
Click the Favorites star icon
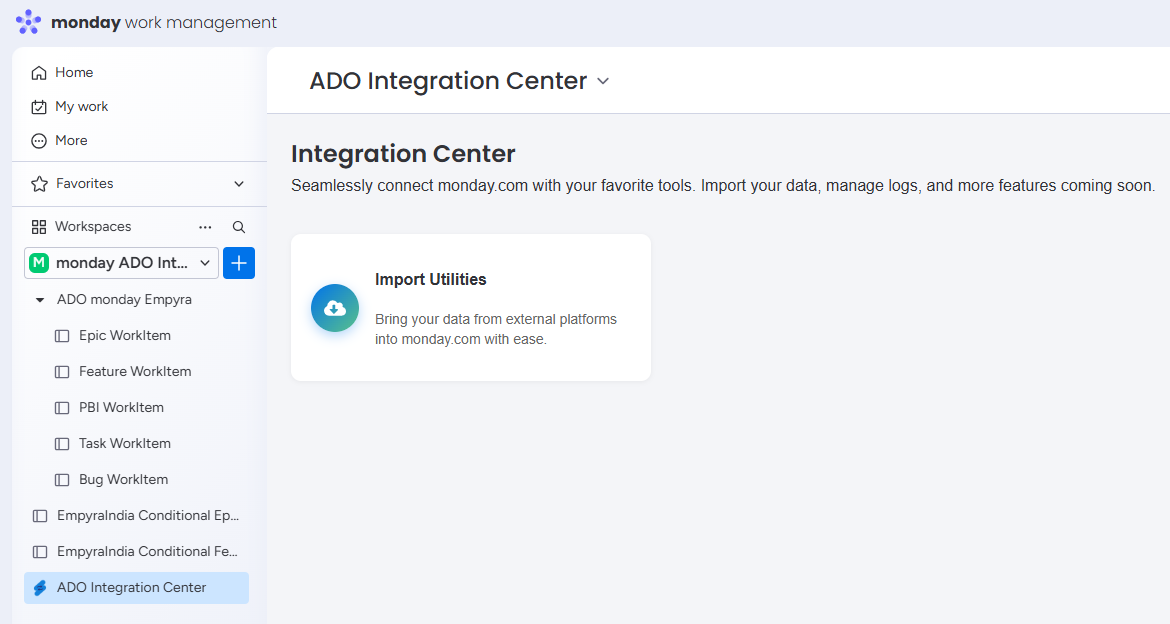pyautogui.click(x=40, y=184)
